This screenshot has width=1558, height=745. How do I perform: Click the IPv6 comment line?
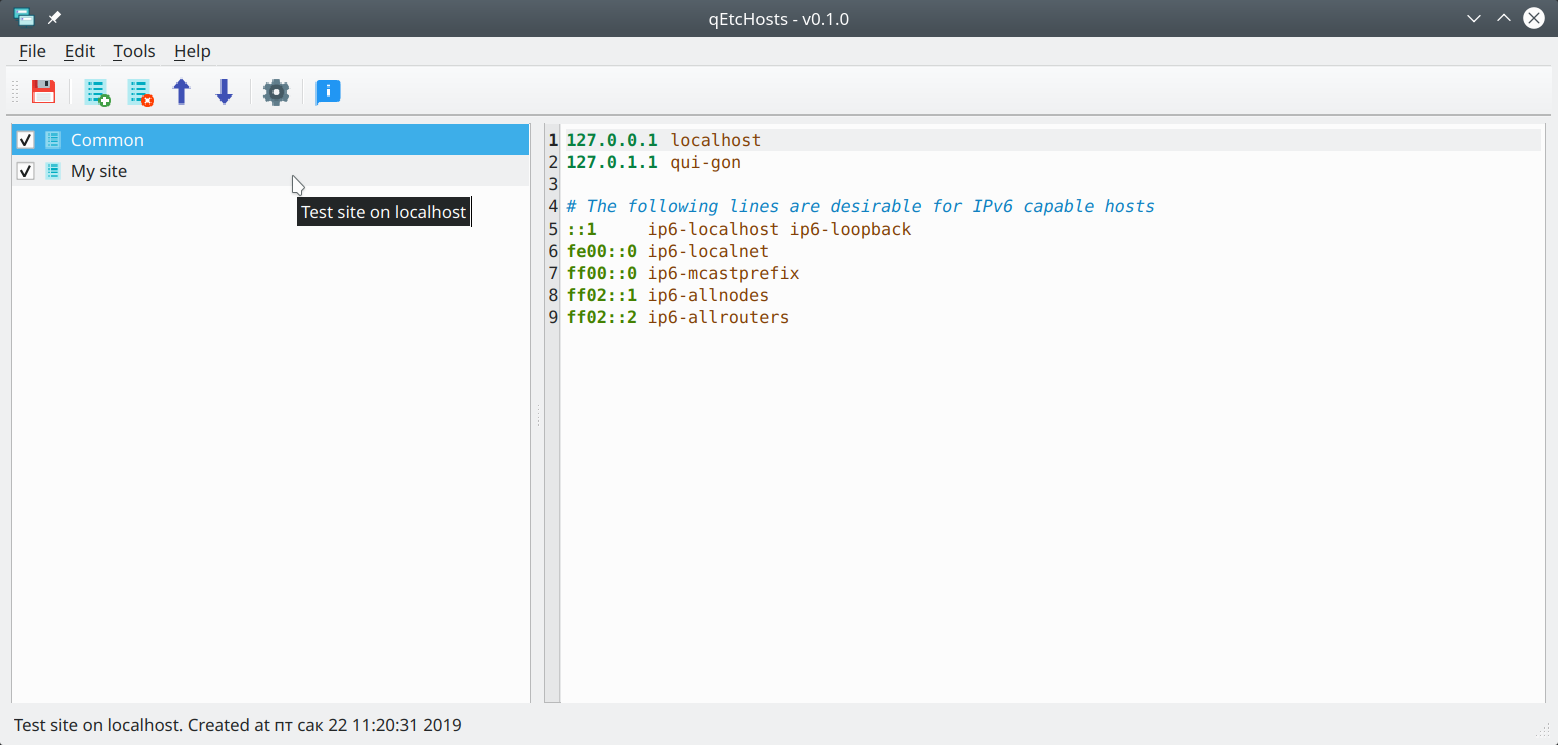pyautogui.click(x=860, y=206)
